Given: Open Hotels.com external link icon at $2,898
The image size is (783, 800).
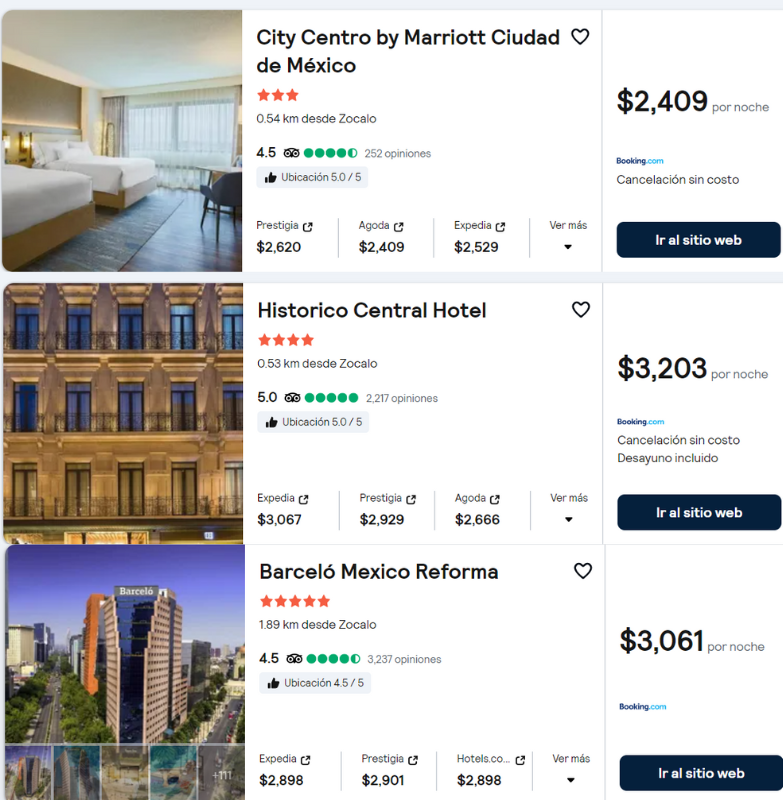Looking at the screenshot, I should (x=520, y=760).
